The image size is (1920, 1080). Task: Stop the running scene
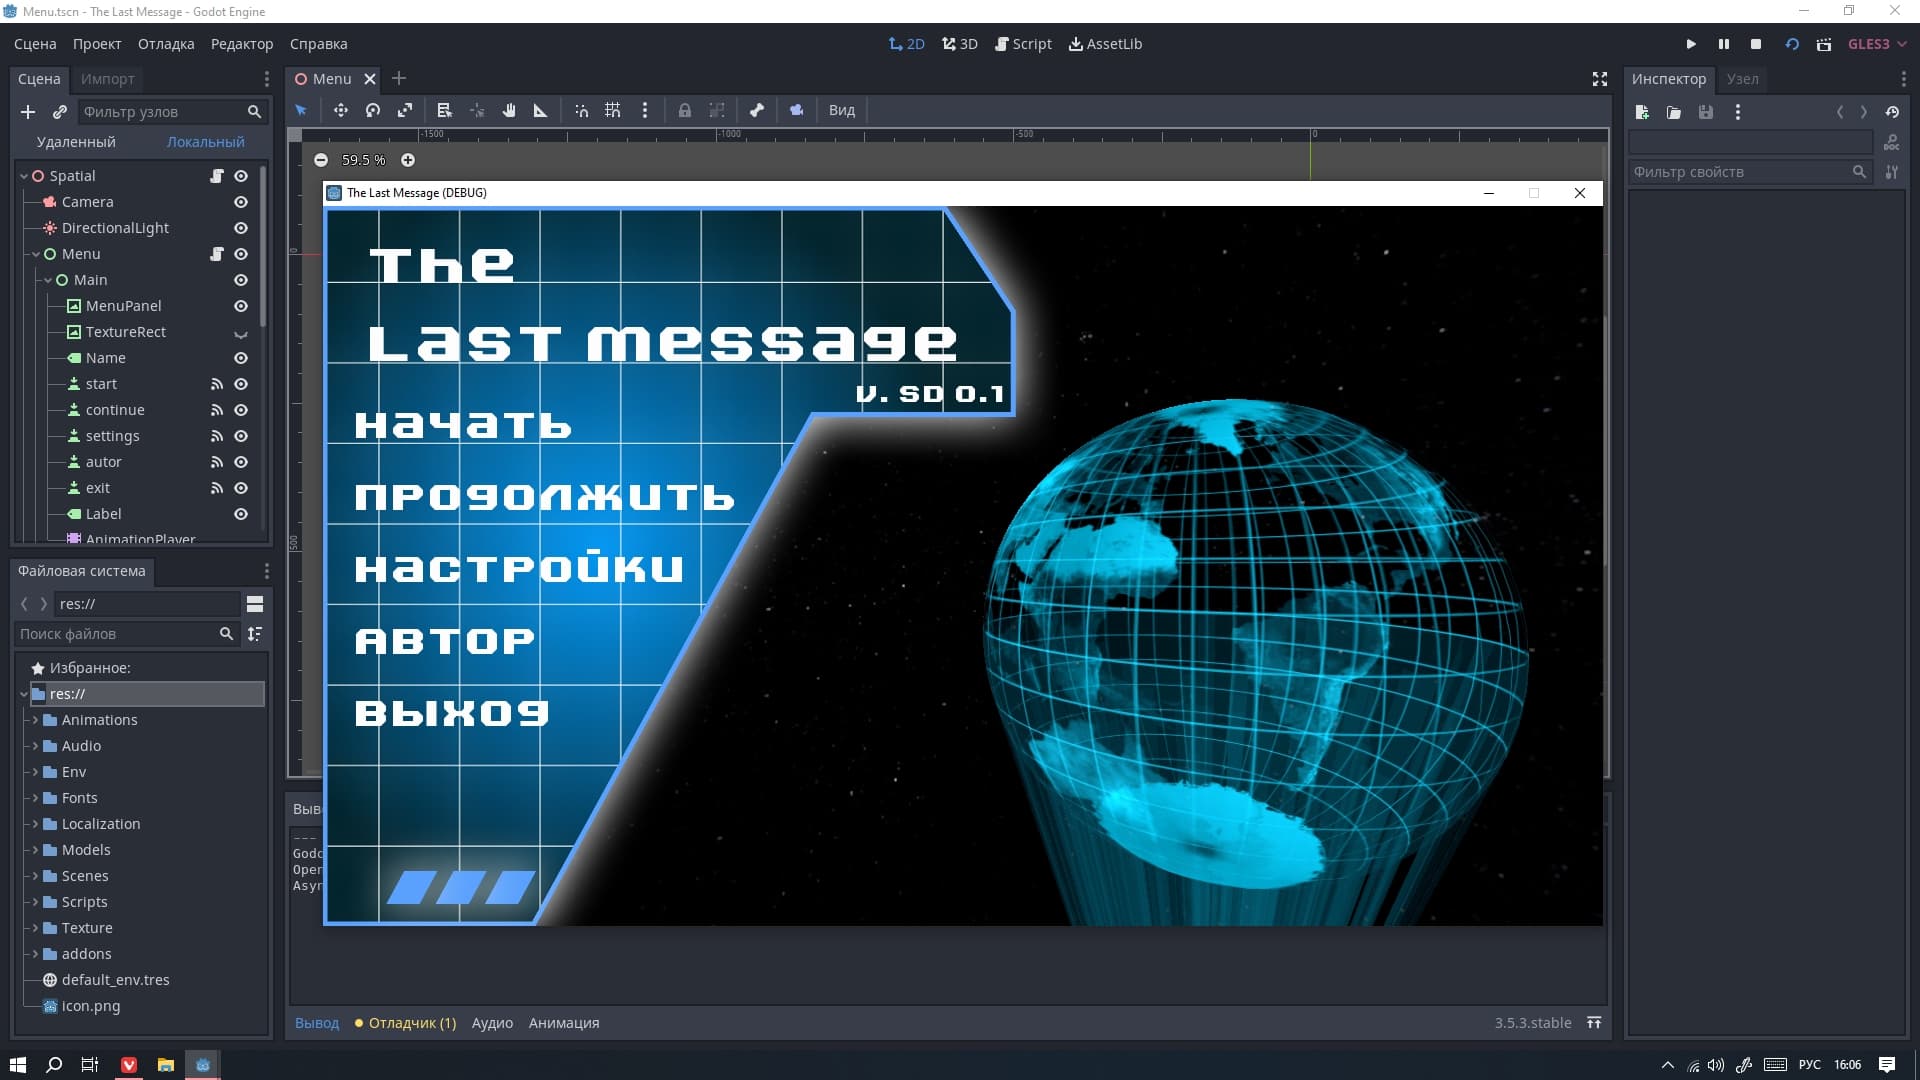coord(1756,44)
